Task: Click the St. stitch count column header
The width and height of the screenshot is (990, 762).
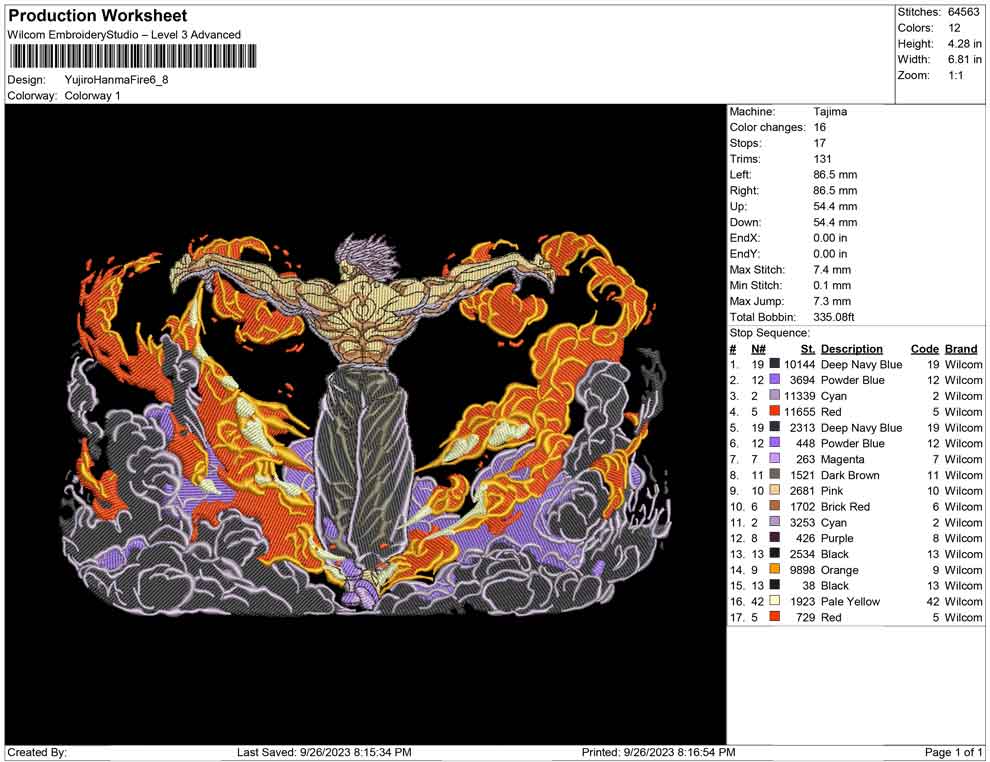Action: [x=807, y=349]
